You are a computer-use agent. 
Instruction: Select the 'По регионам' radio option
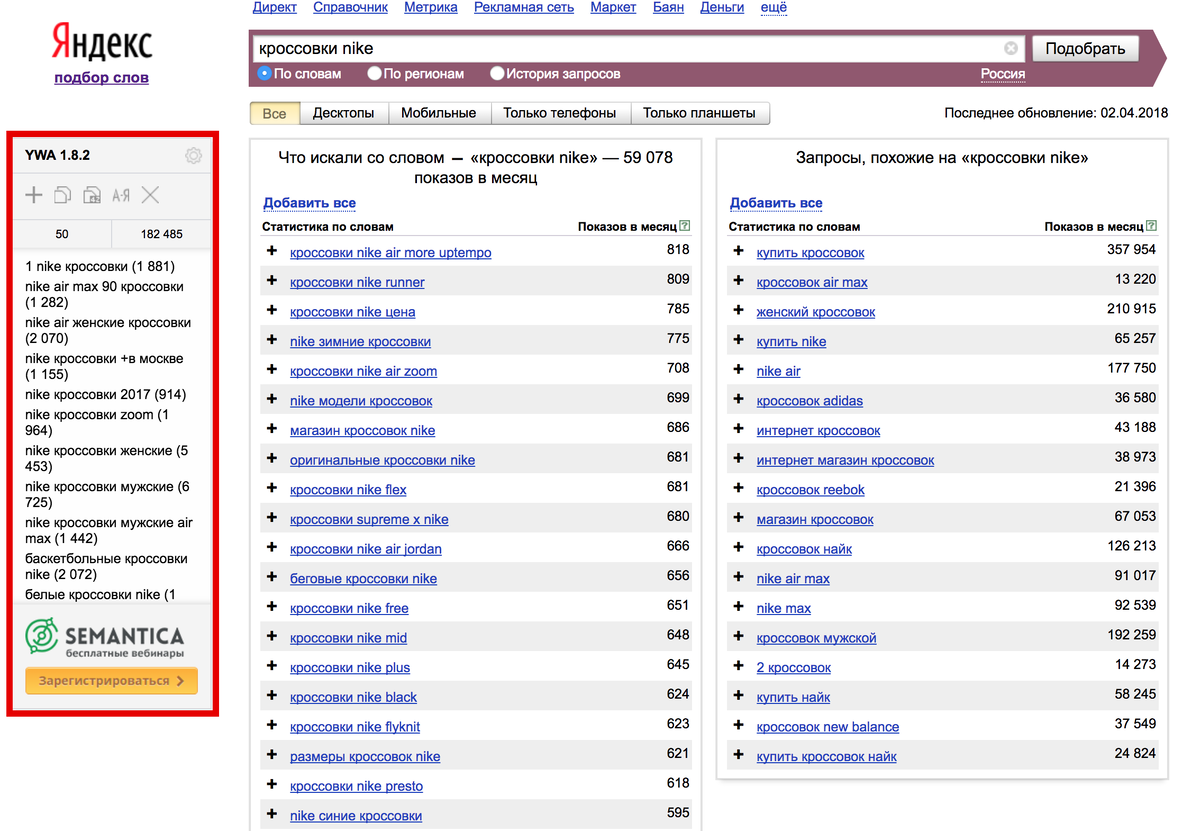374,73
